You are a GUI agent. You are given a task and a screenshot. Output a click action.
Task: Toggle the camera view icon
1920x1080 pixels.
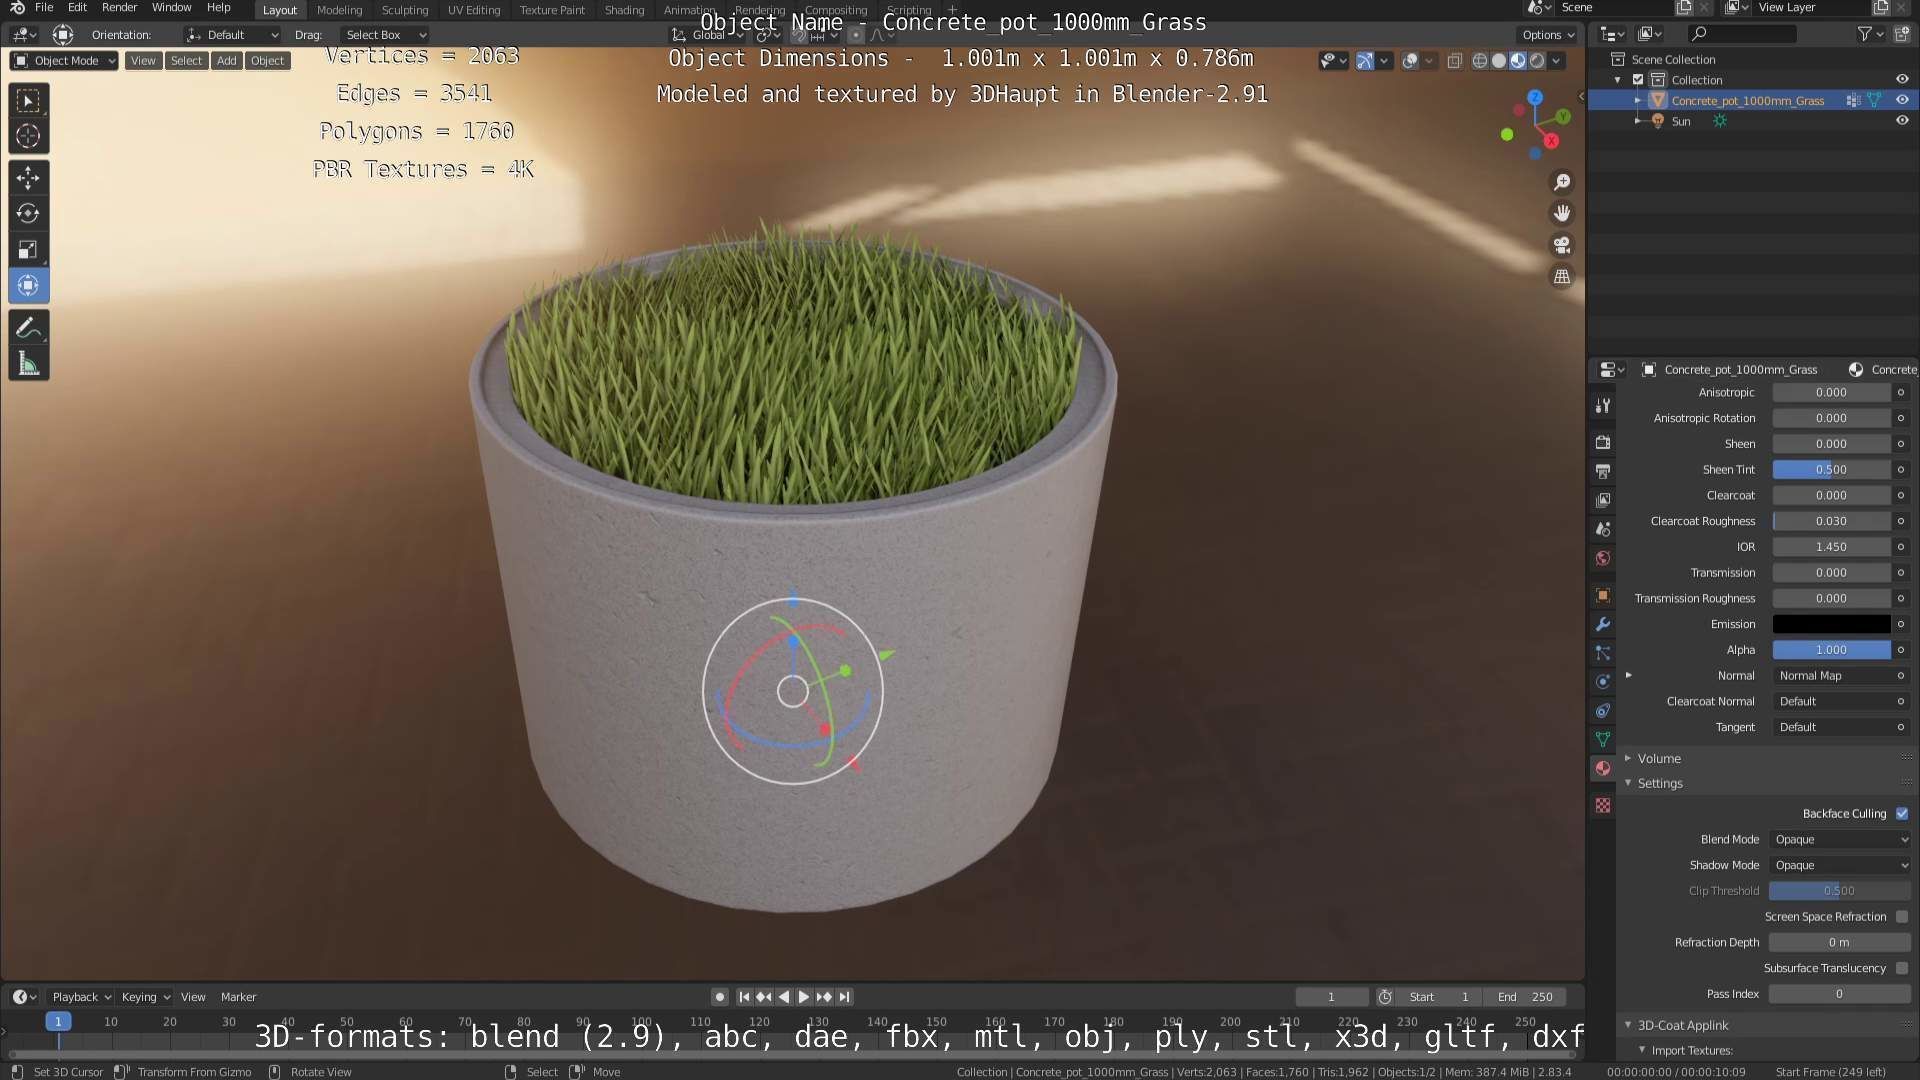[1561, 245]
